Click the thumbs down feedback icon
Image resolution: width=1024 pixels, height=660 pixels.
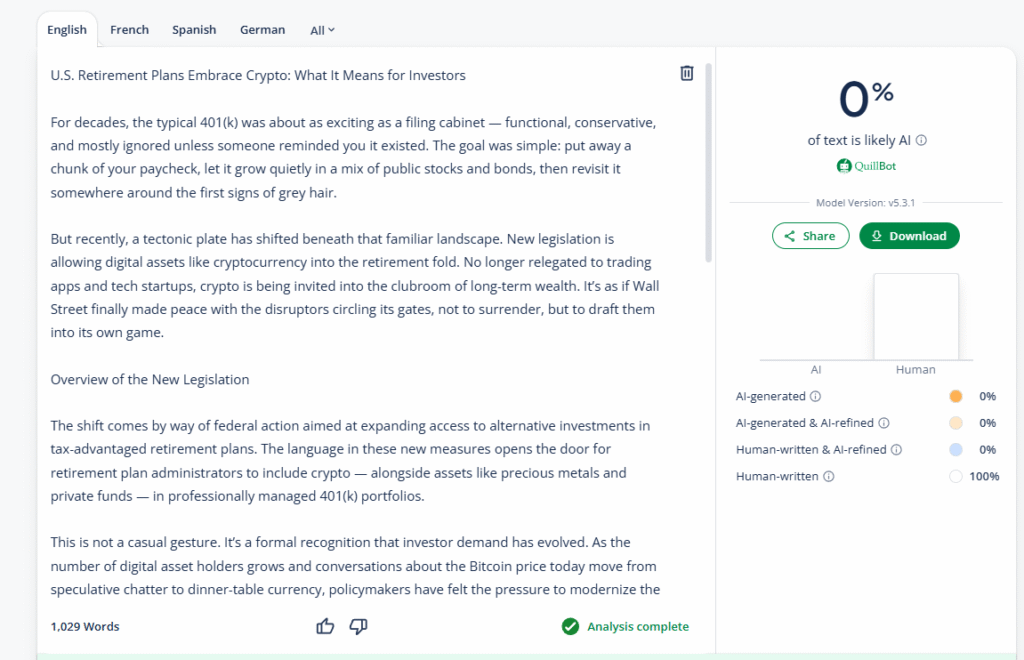click(358, 626)
